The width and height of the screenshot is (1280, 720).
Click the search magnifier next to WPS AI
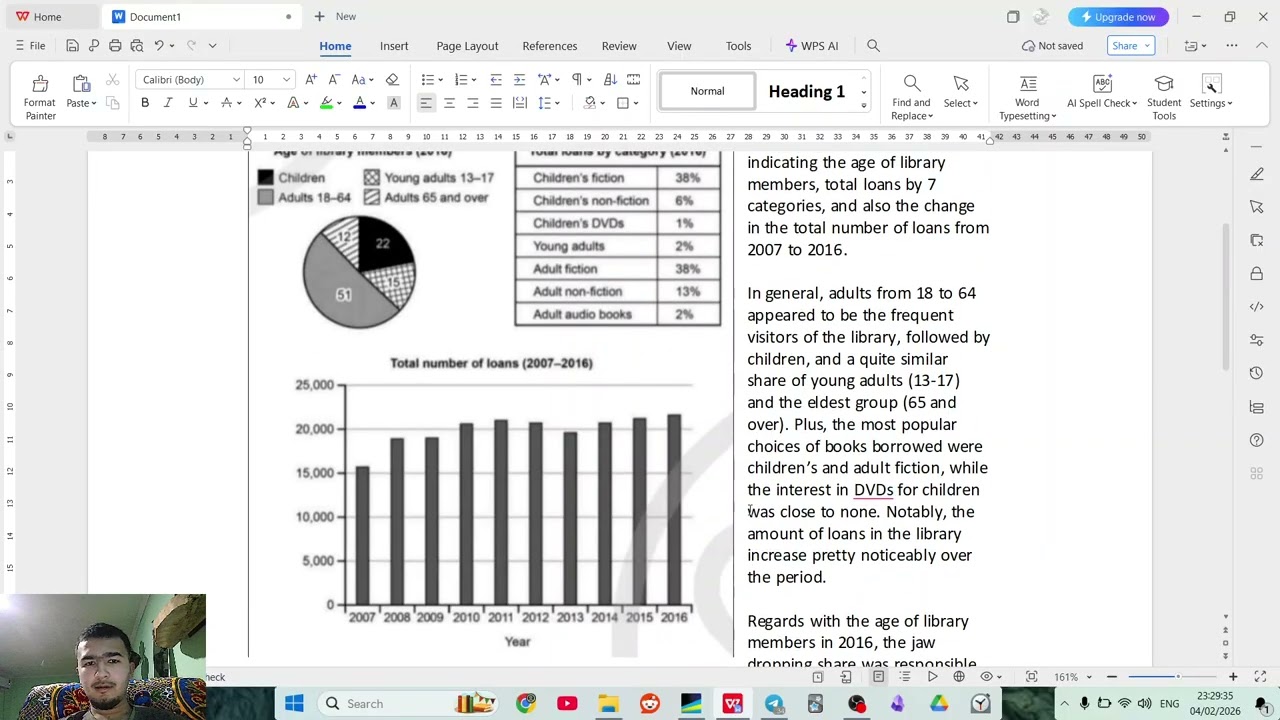tap(873, 46)
